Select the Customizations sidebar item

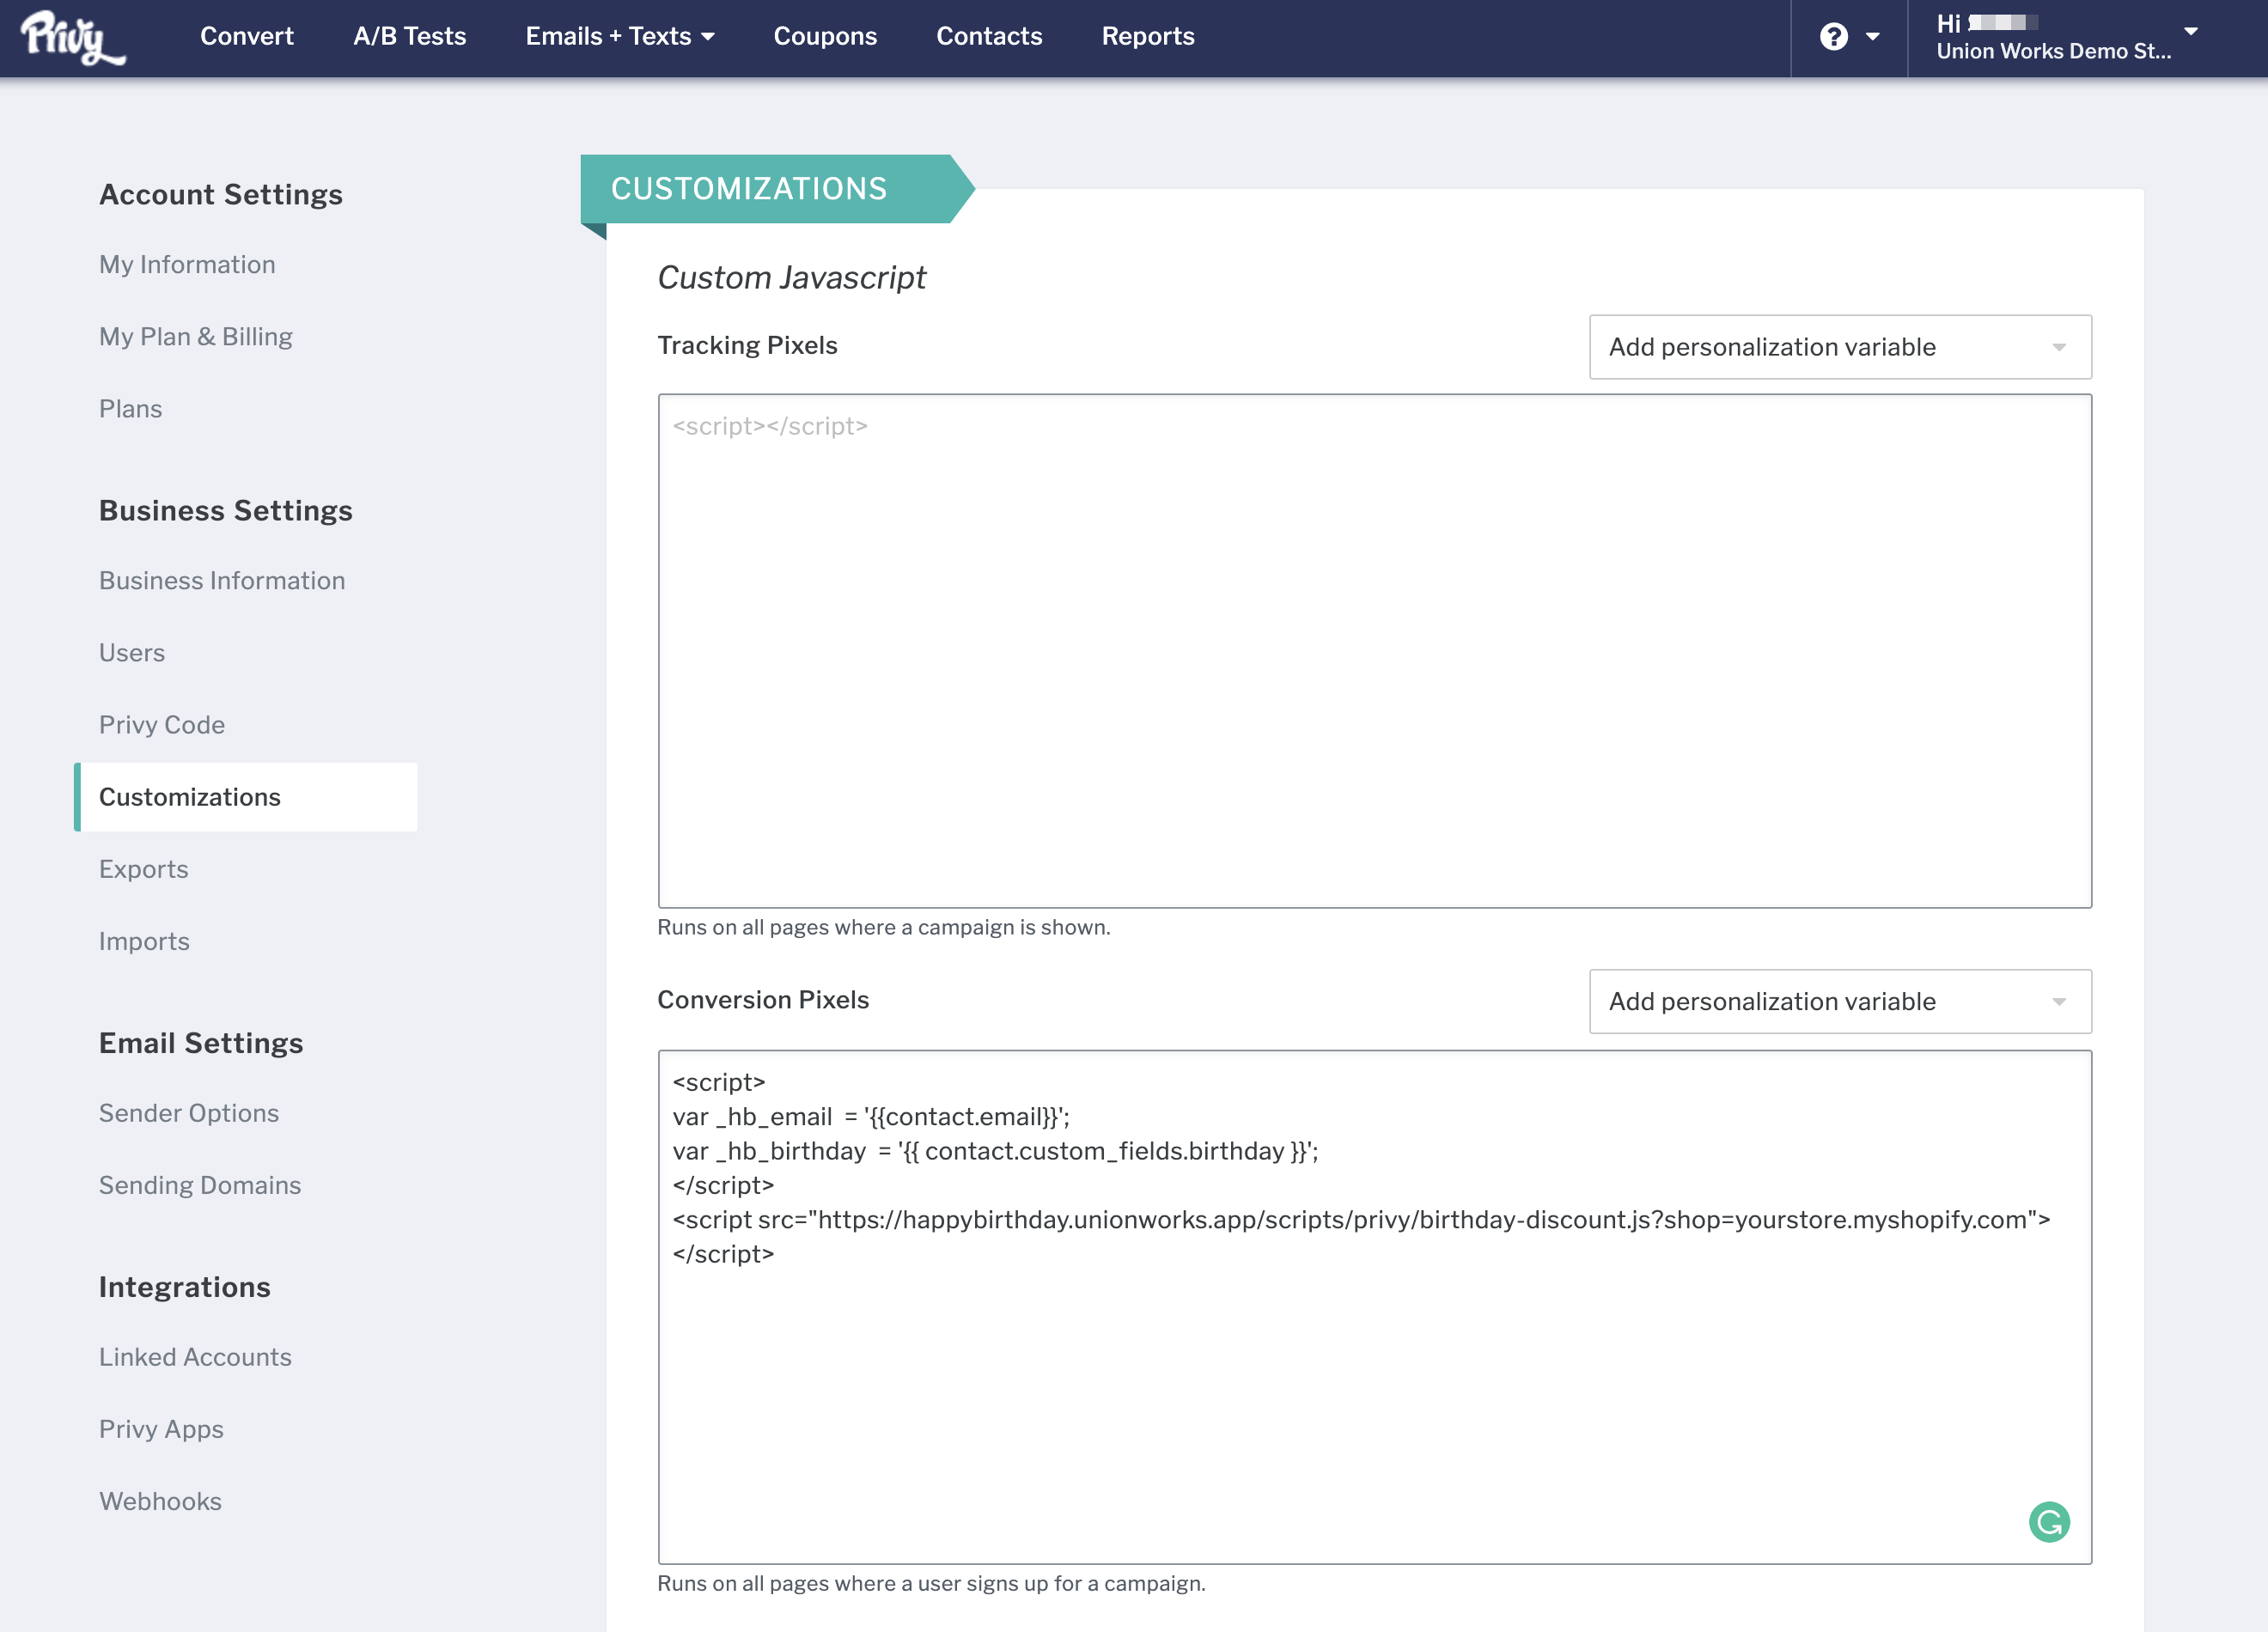click(x=190, y=797)
